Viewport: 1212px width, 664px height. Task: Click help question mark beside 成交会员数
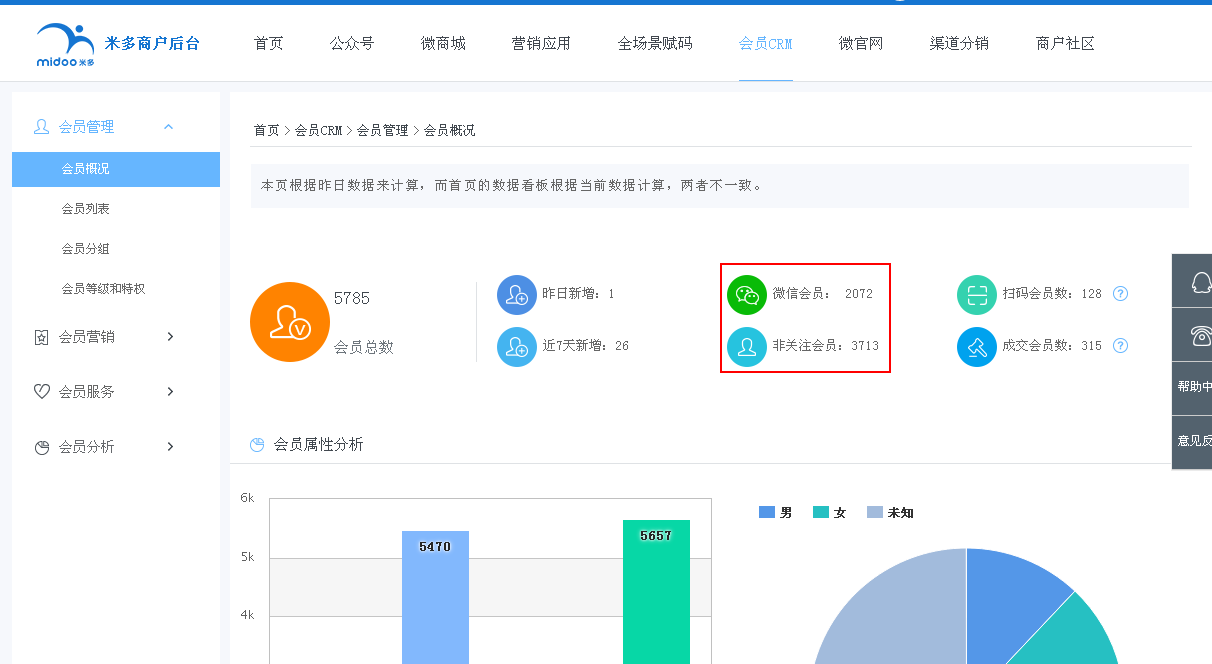pos(1120,346)
